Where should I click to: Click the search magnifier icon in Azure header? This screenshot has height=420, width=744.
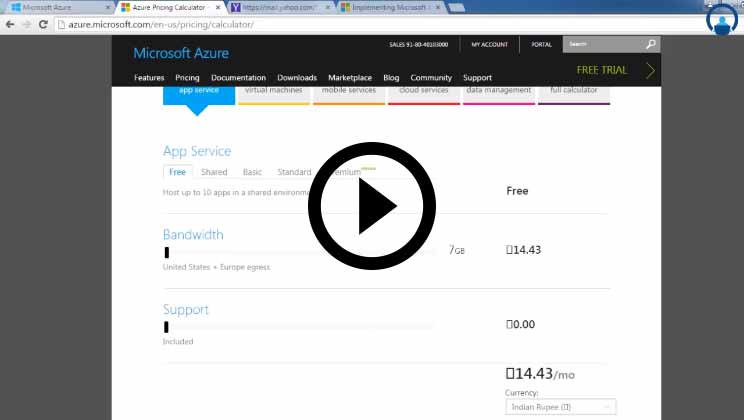[651, 44]
